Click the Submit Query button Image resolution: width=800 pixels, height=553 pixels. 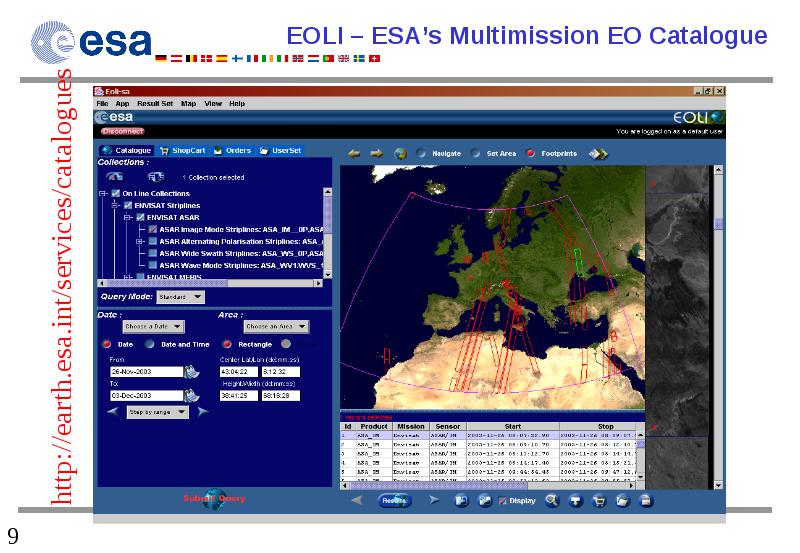214,498
